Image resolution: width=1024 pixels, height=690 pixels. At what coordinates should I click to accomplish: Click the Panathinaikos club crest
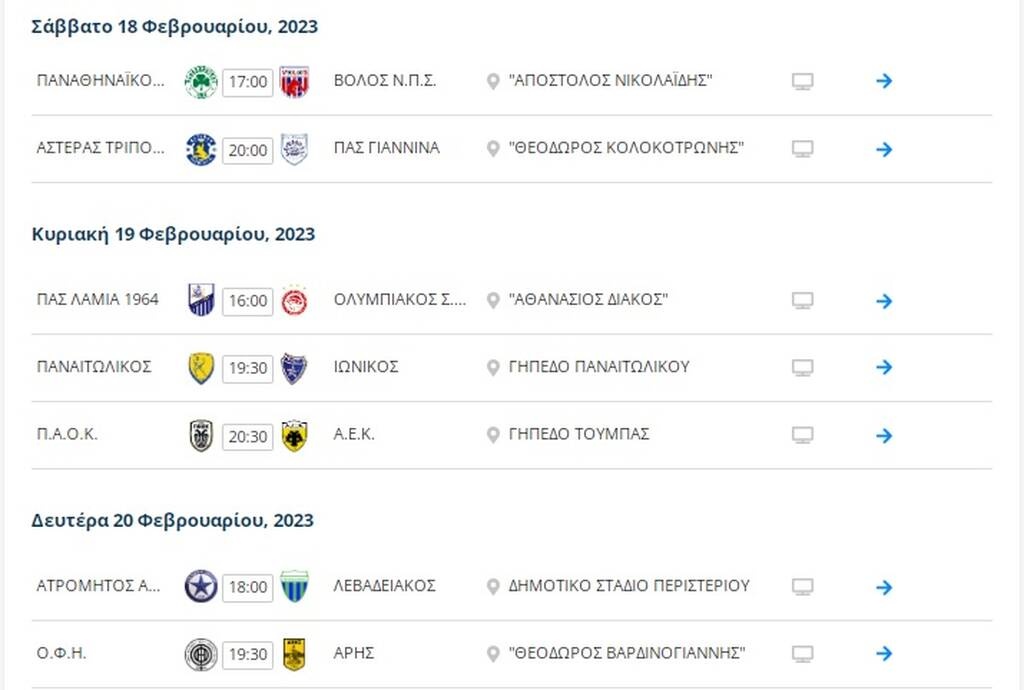point(199,80)
